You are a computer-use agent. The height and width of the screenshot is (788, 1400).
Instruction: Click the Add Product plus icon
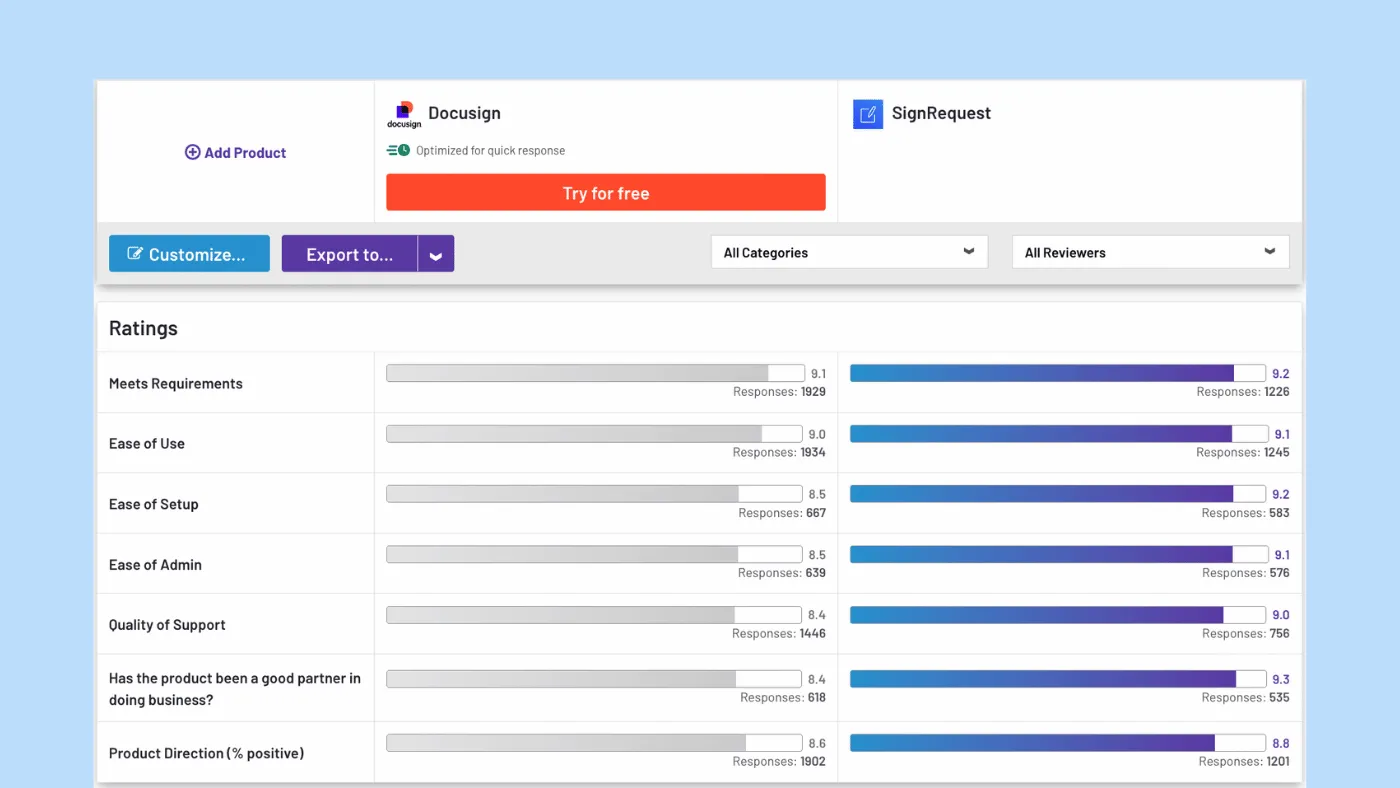(x=192, y=152)
